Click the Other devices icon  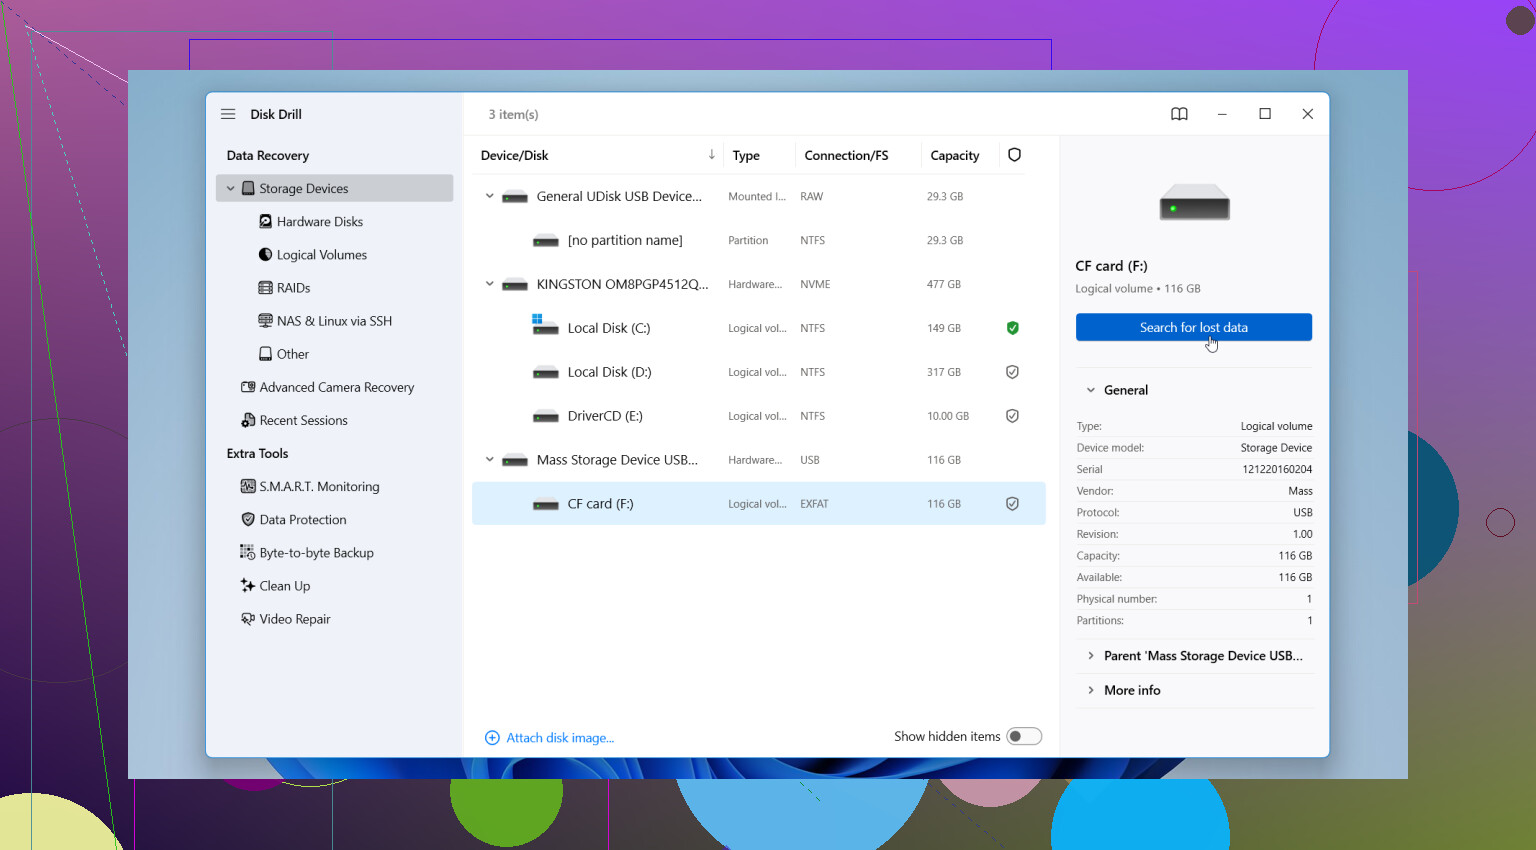pyautogui.click(x=265, y=354)
